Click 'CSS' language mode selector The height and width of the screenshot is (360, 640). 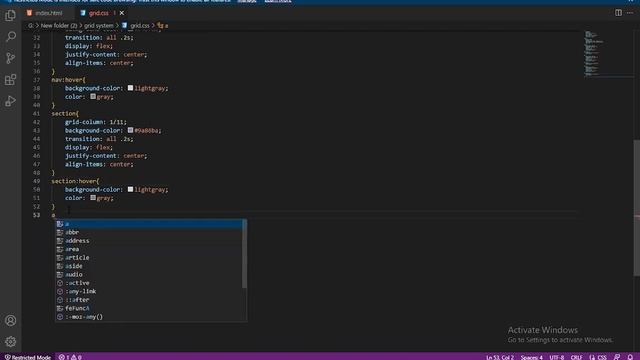(598, 357)
